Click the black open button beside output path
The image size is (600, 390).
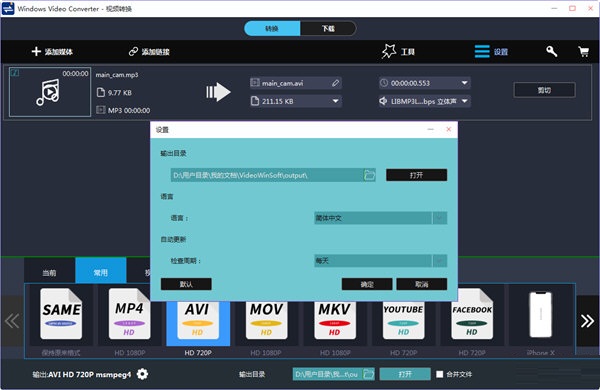click(416, 175)
